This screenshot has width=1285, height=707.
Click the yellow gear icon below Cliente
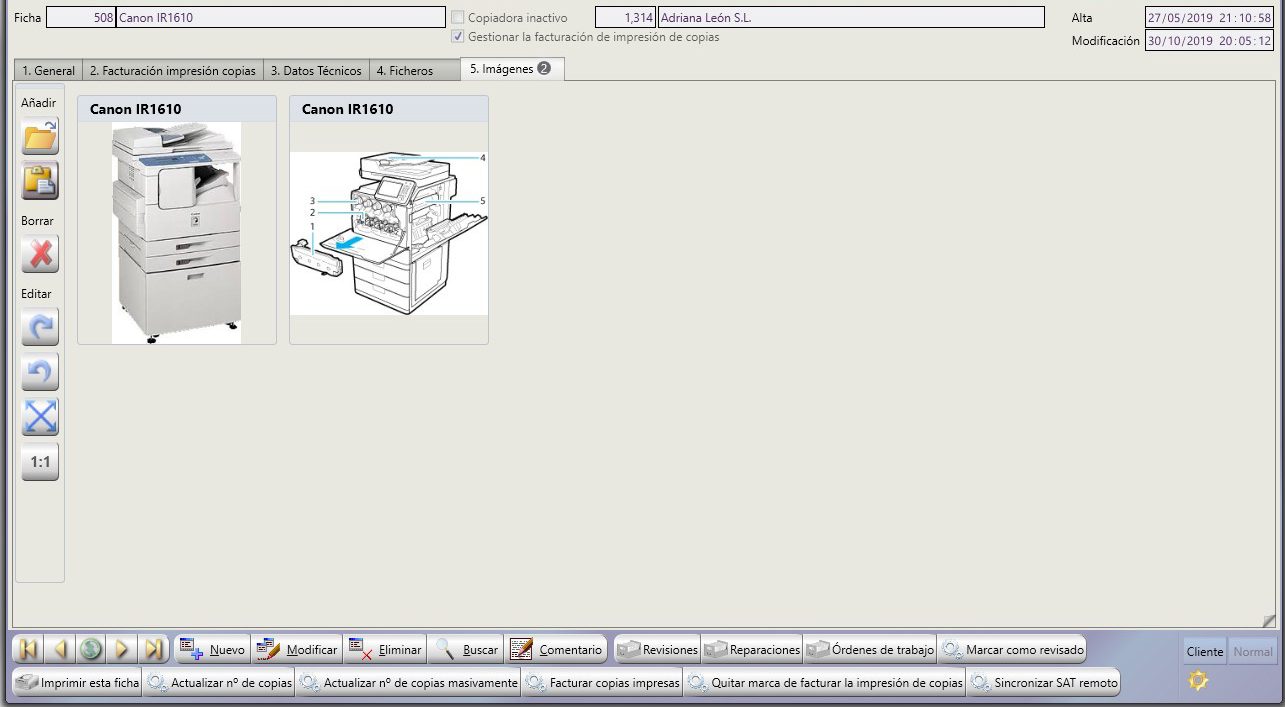click(1198, 681)
